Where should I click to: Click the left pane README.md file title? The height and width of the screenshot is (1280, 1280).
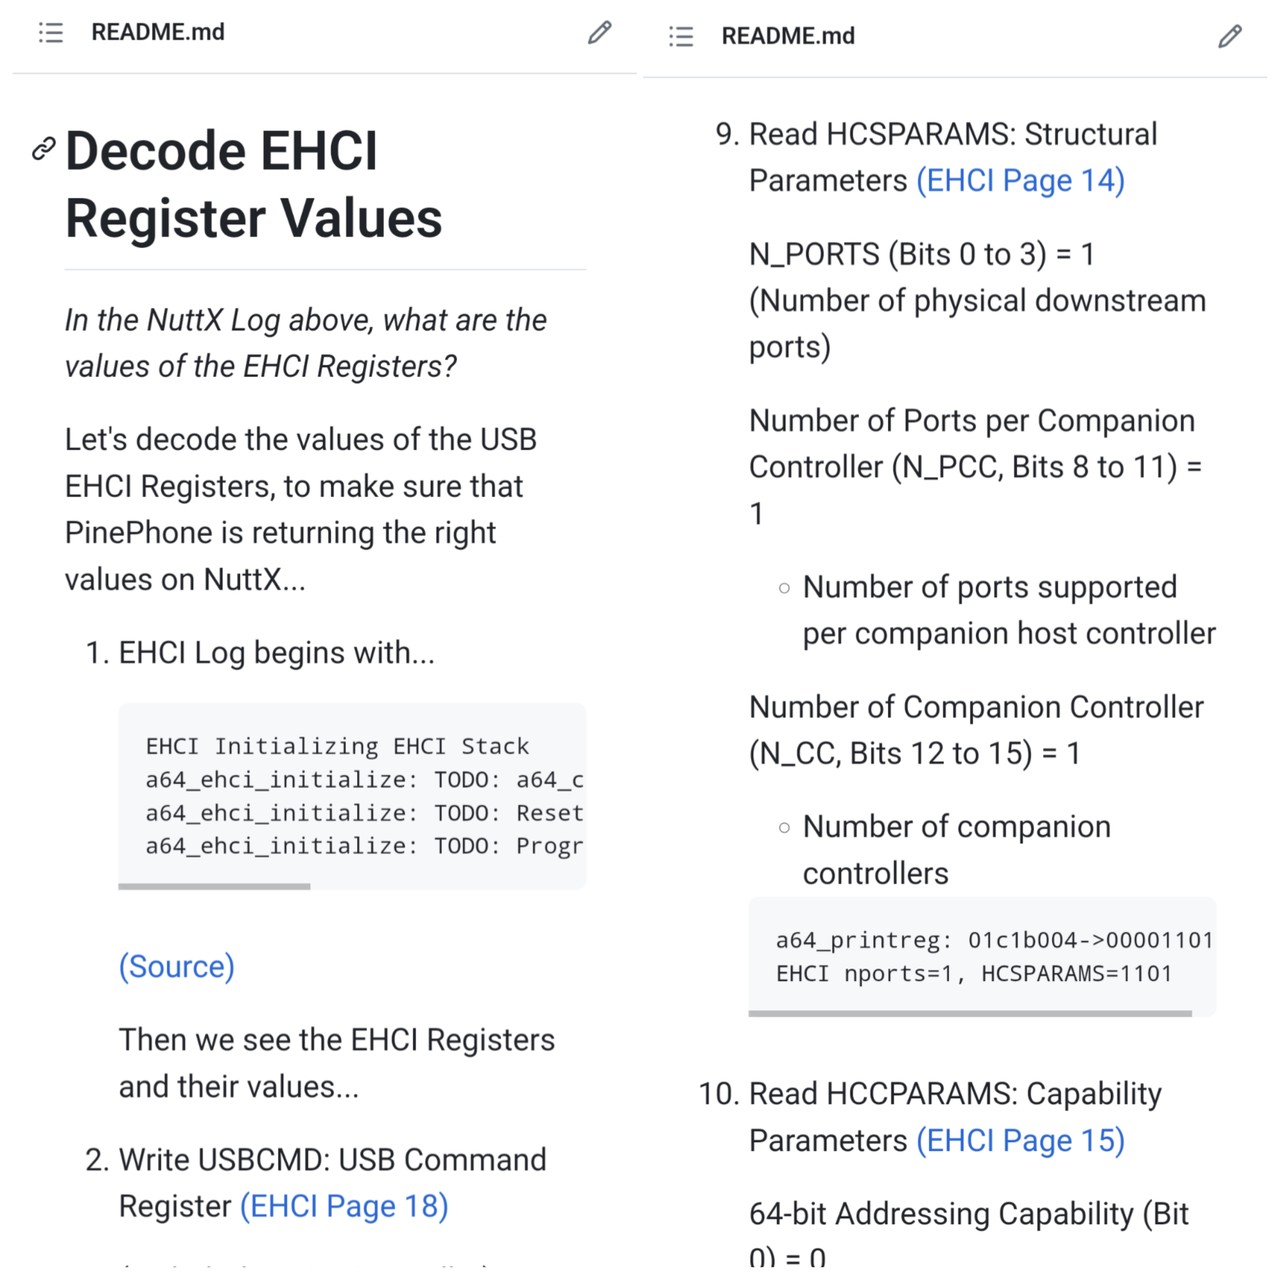pyautogui.click(x=158, y=32)
